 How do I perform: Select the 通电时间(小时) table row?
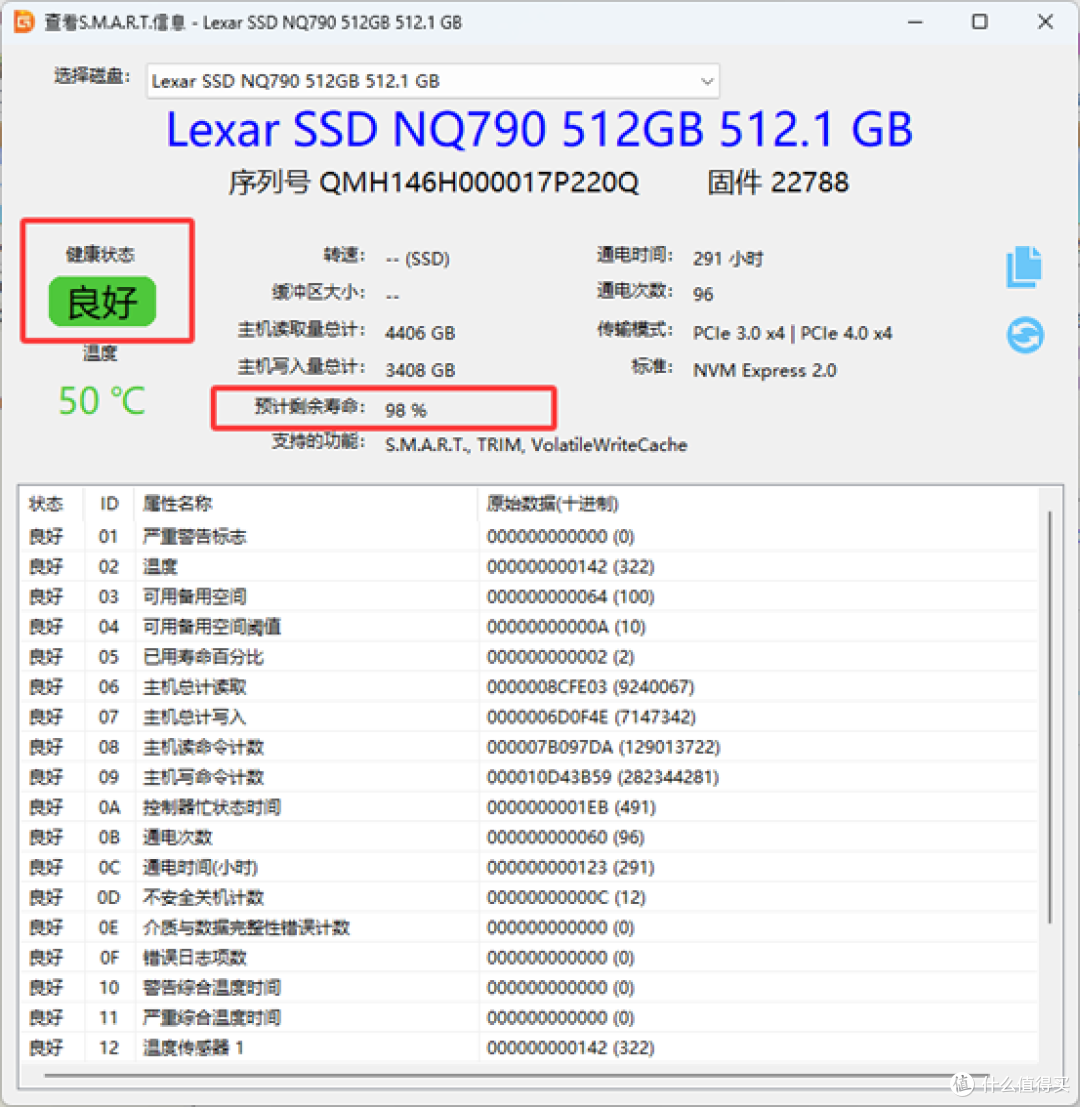(529, 867)
